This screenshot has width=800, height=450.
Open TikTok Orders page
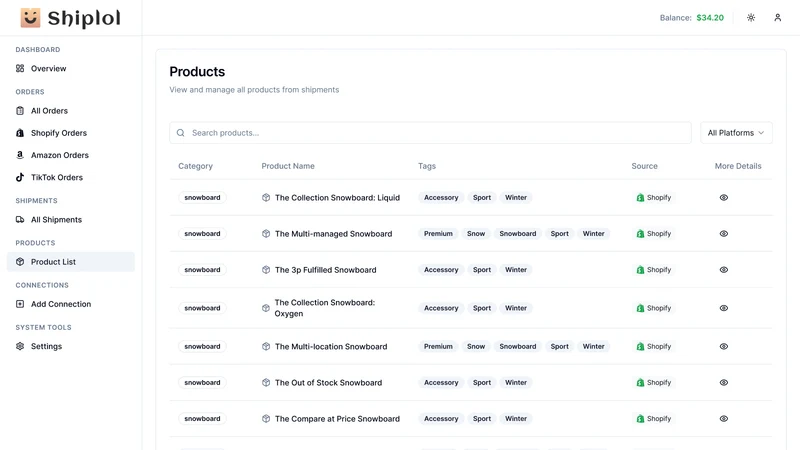click(71, 177)
